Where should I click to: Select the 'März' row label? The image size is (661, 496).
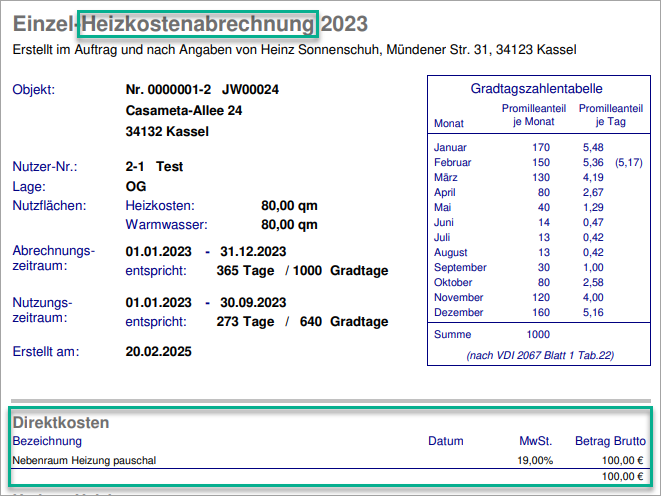click(446, 177)
